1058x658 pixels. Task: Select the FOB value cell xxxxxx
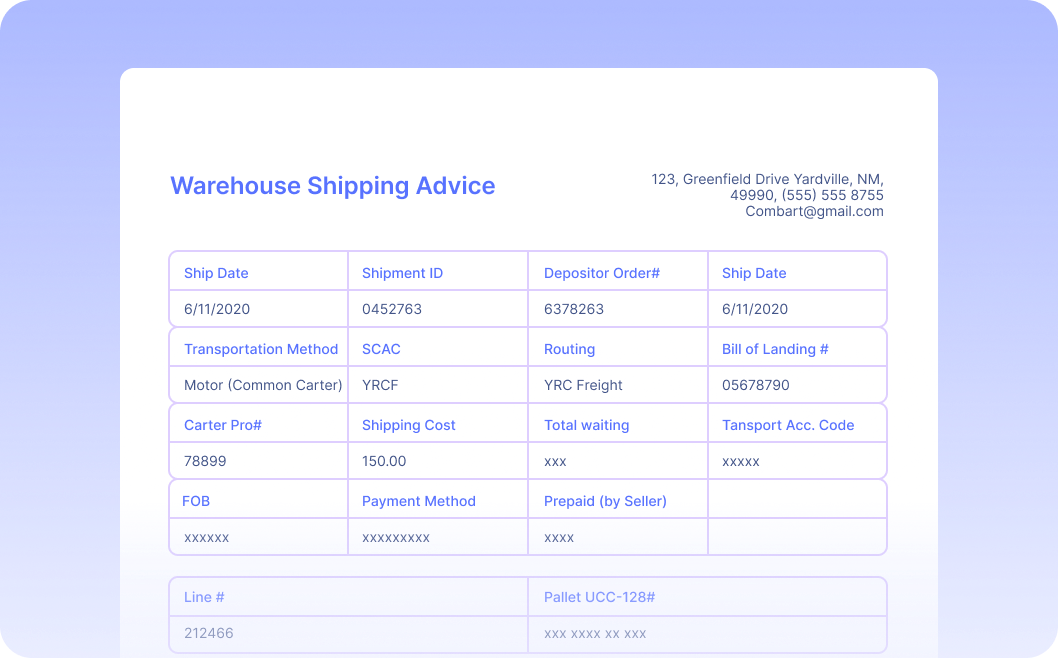258,537
